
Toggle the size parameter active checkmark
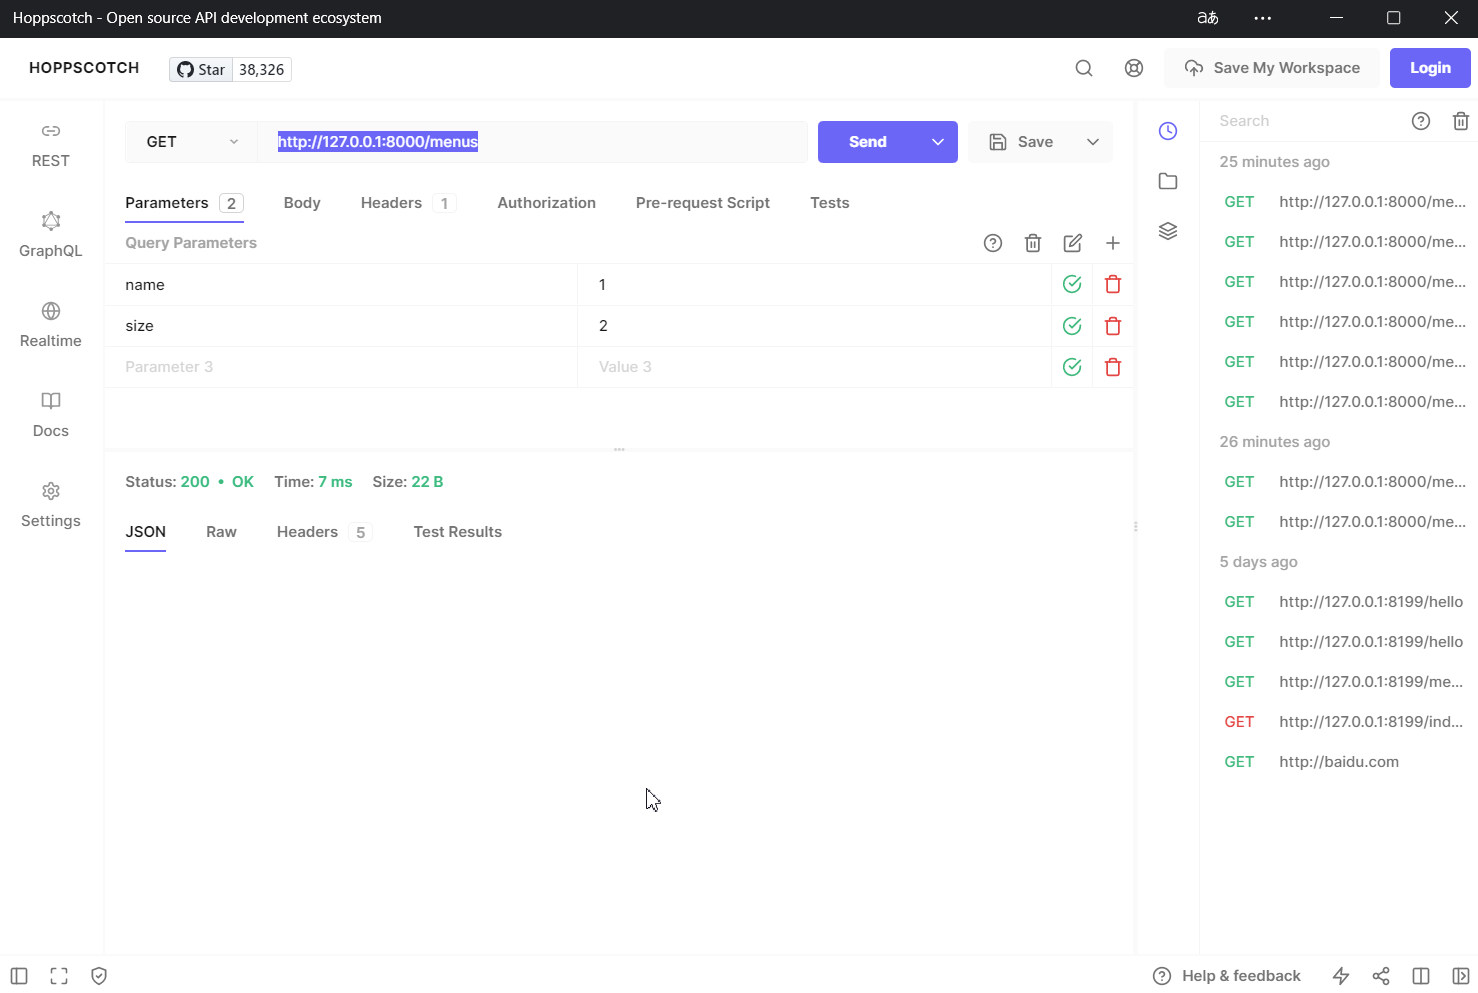[1072, 326]
